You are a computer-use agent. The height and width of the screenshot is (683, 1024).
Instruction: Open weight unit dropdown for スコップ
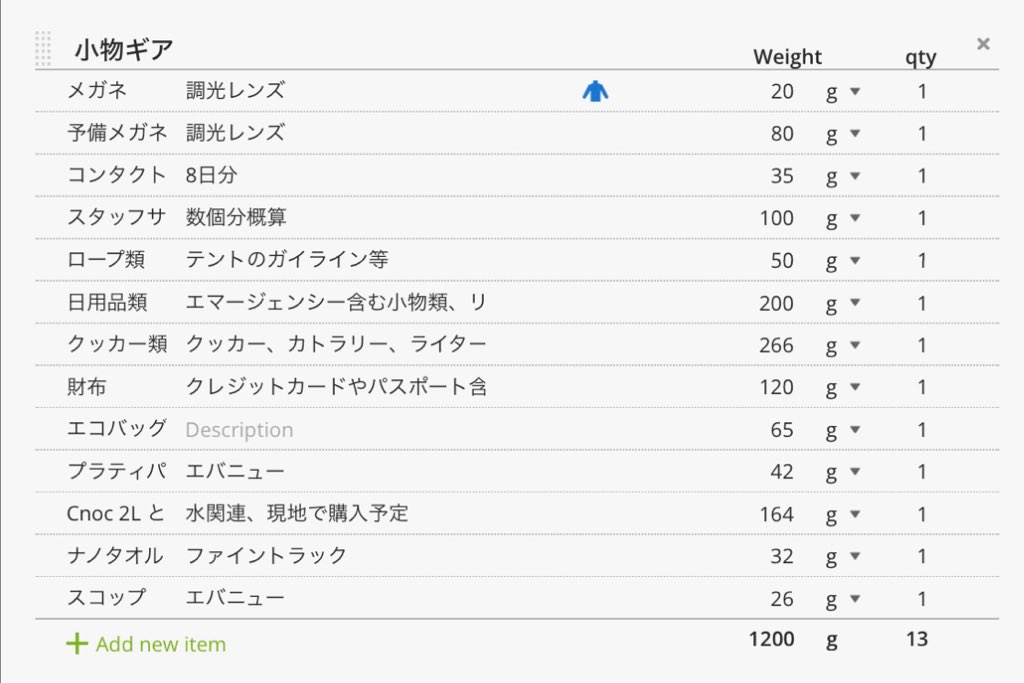point(843,599)
